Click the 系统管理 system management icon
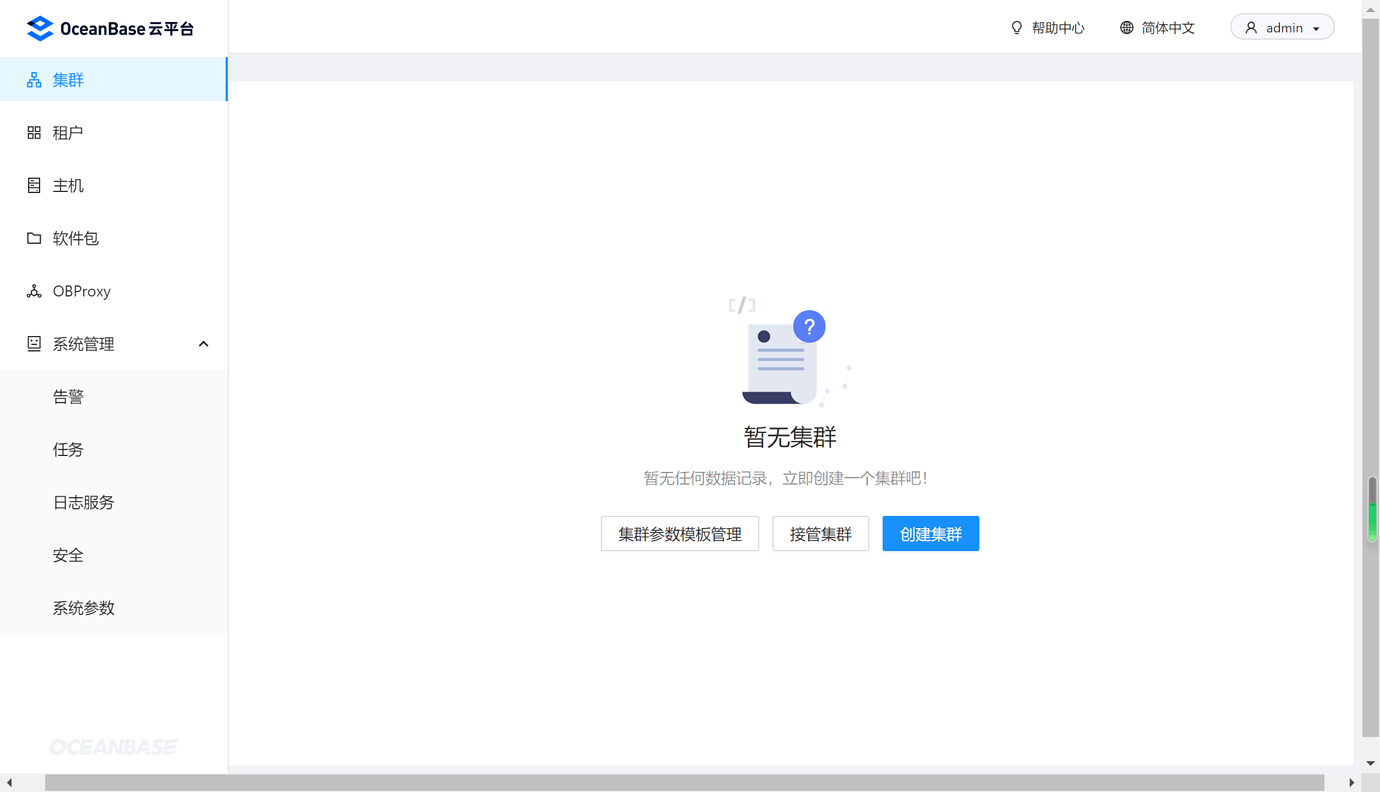Viewport: 1380px width, 792px height. pos(33,343)
